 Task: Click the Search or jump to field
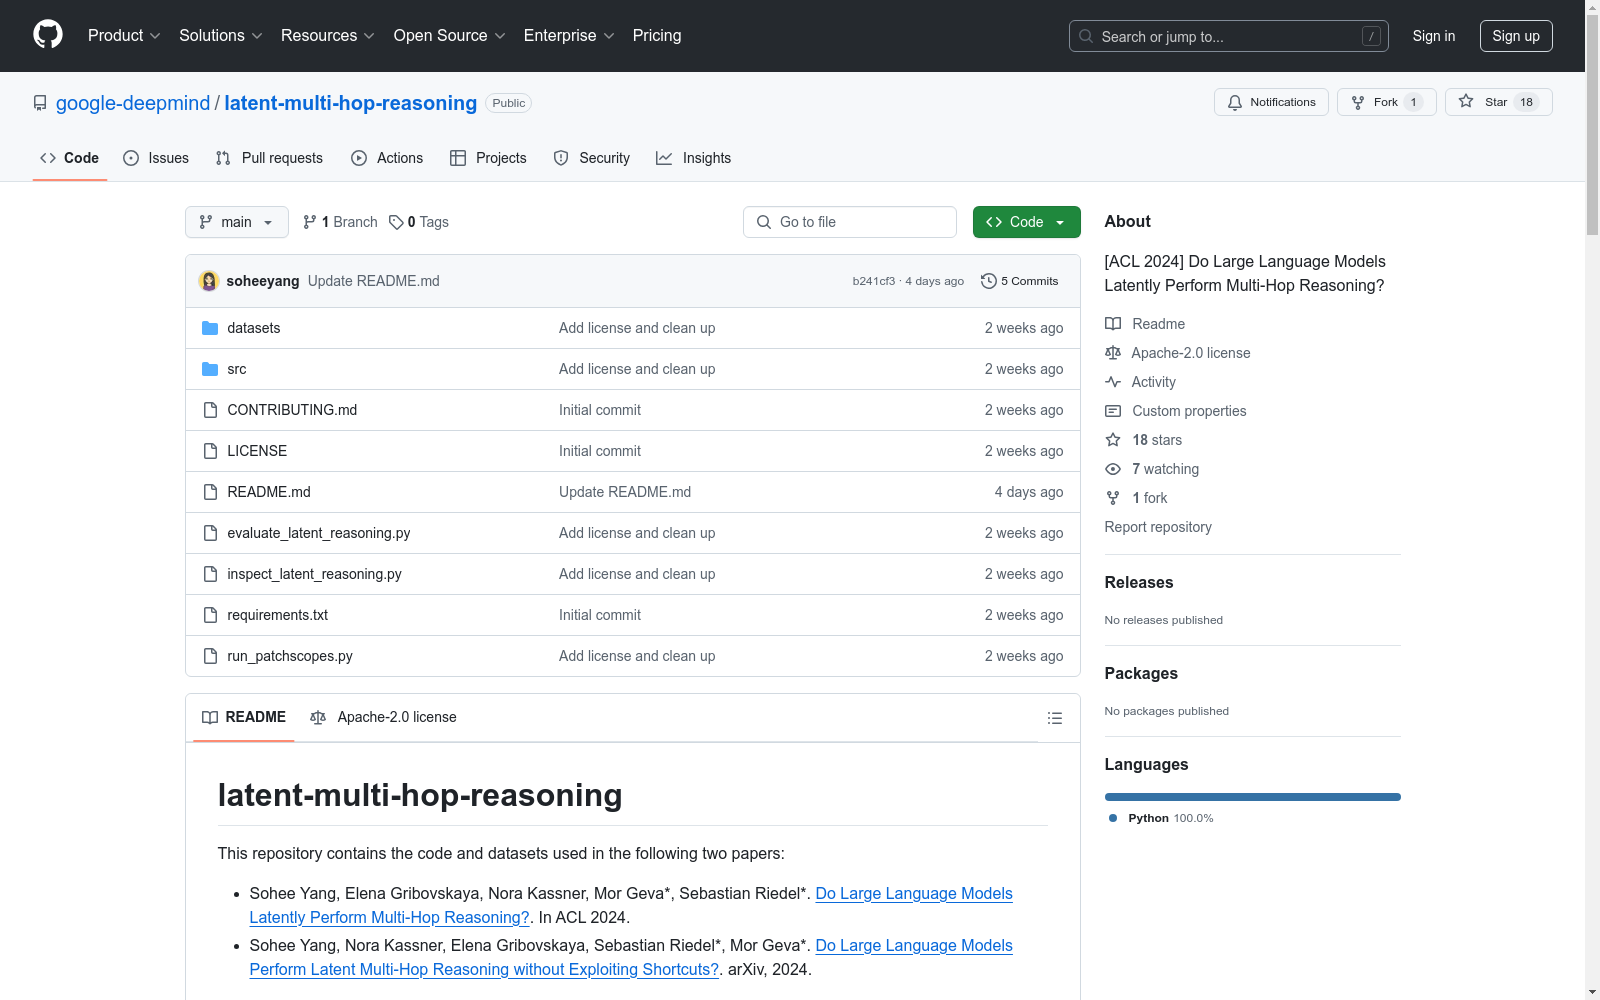click(1229, 36)
